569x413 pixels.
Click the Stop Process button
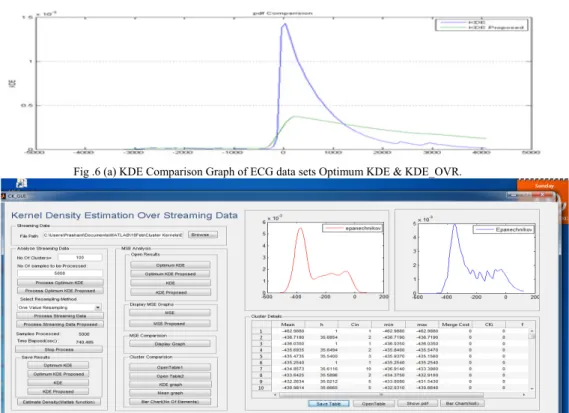[59, 349]
